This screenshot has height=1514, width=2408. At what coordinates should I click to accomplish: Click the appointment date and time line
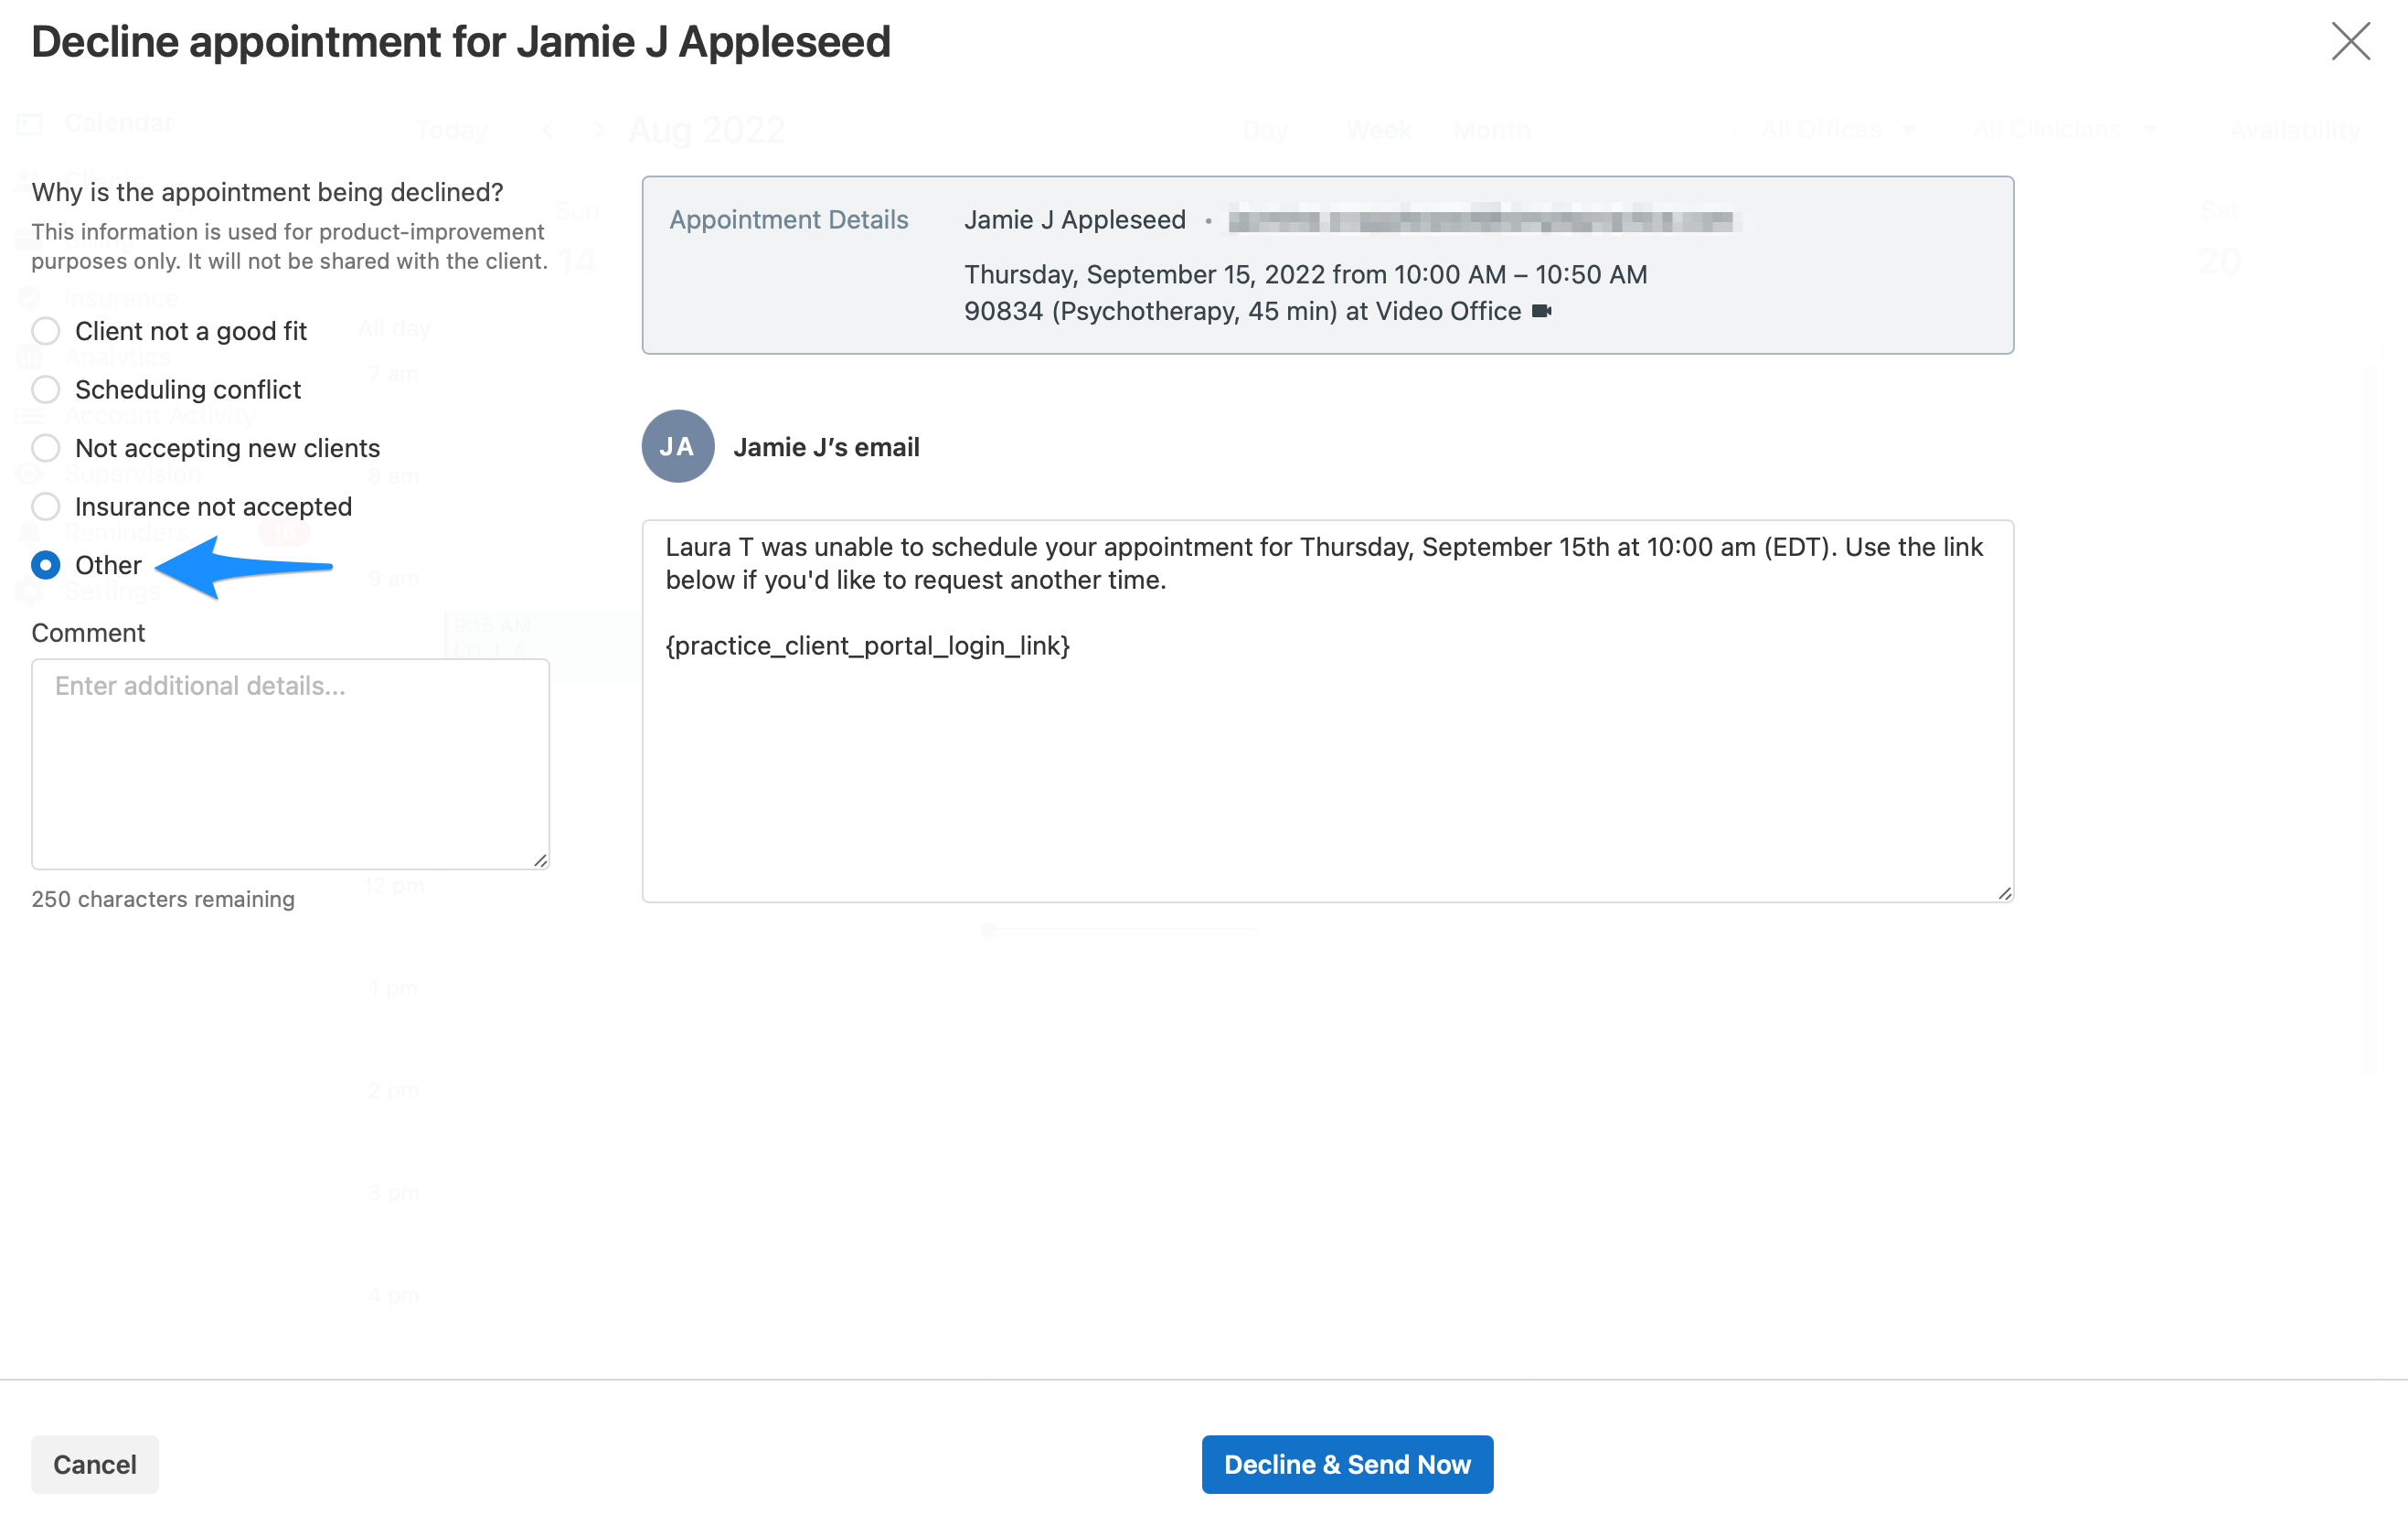point(1305,274)
